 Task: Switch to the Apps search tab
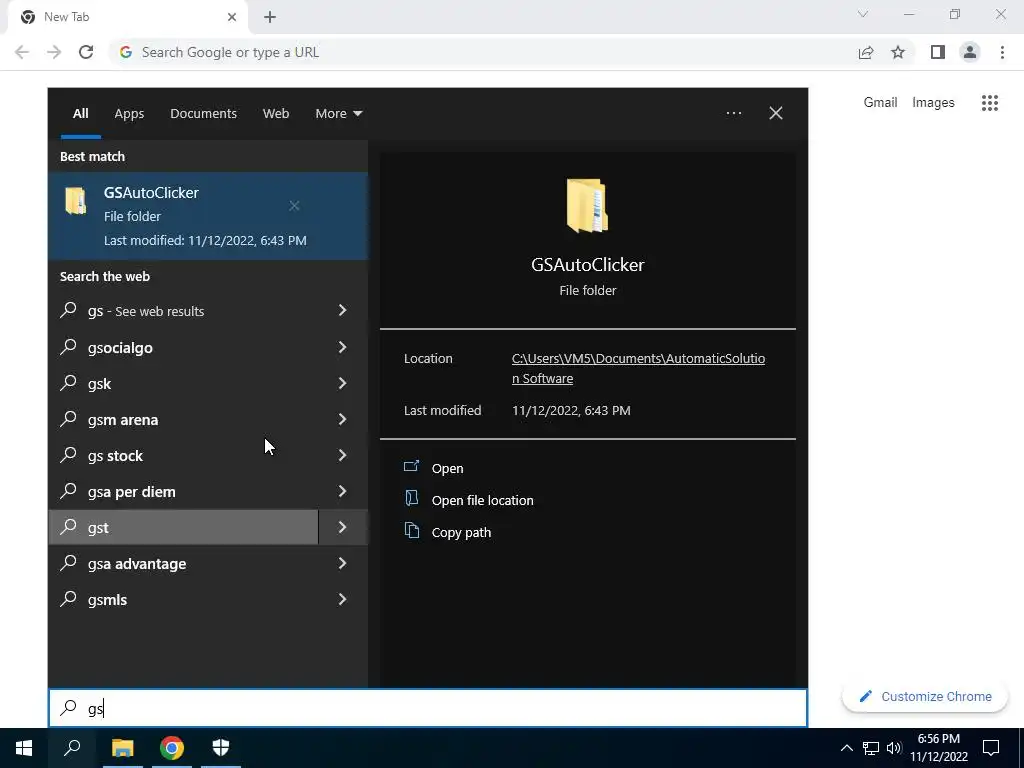point(129,114)
